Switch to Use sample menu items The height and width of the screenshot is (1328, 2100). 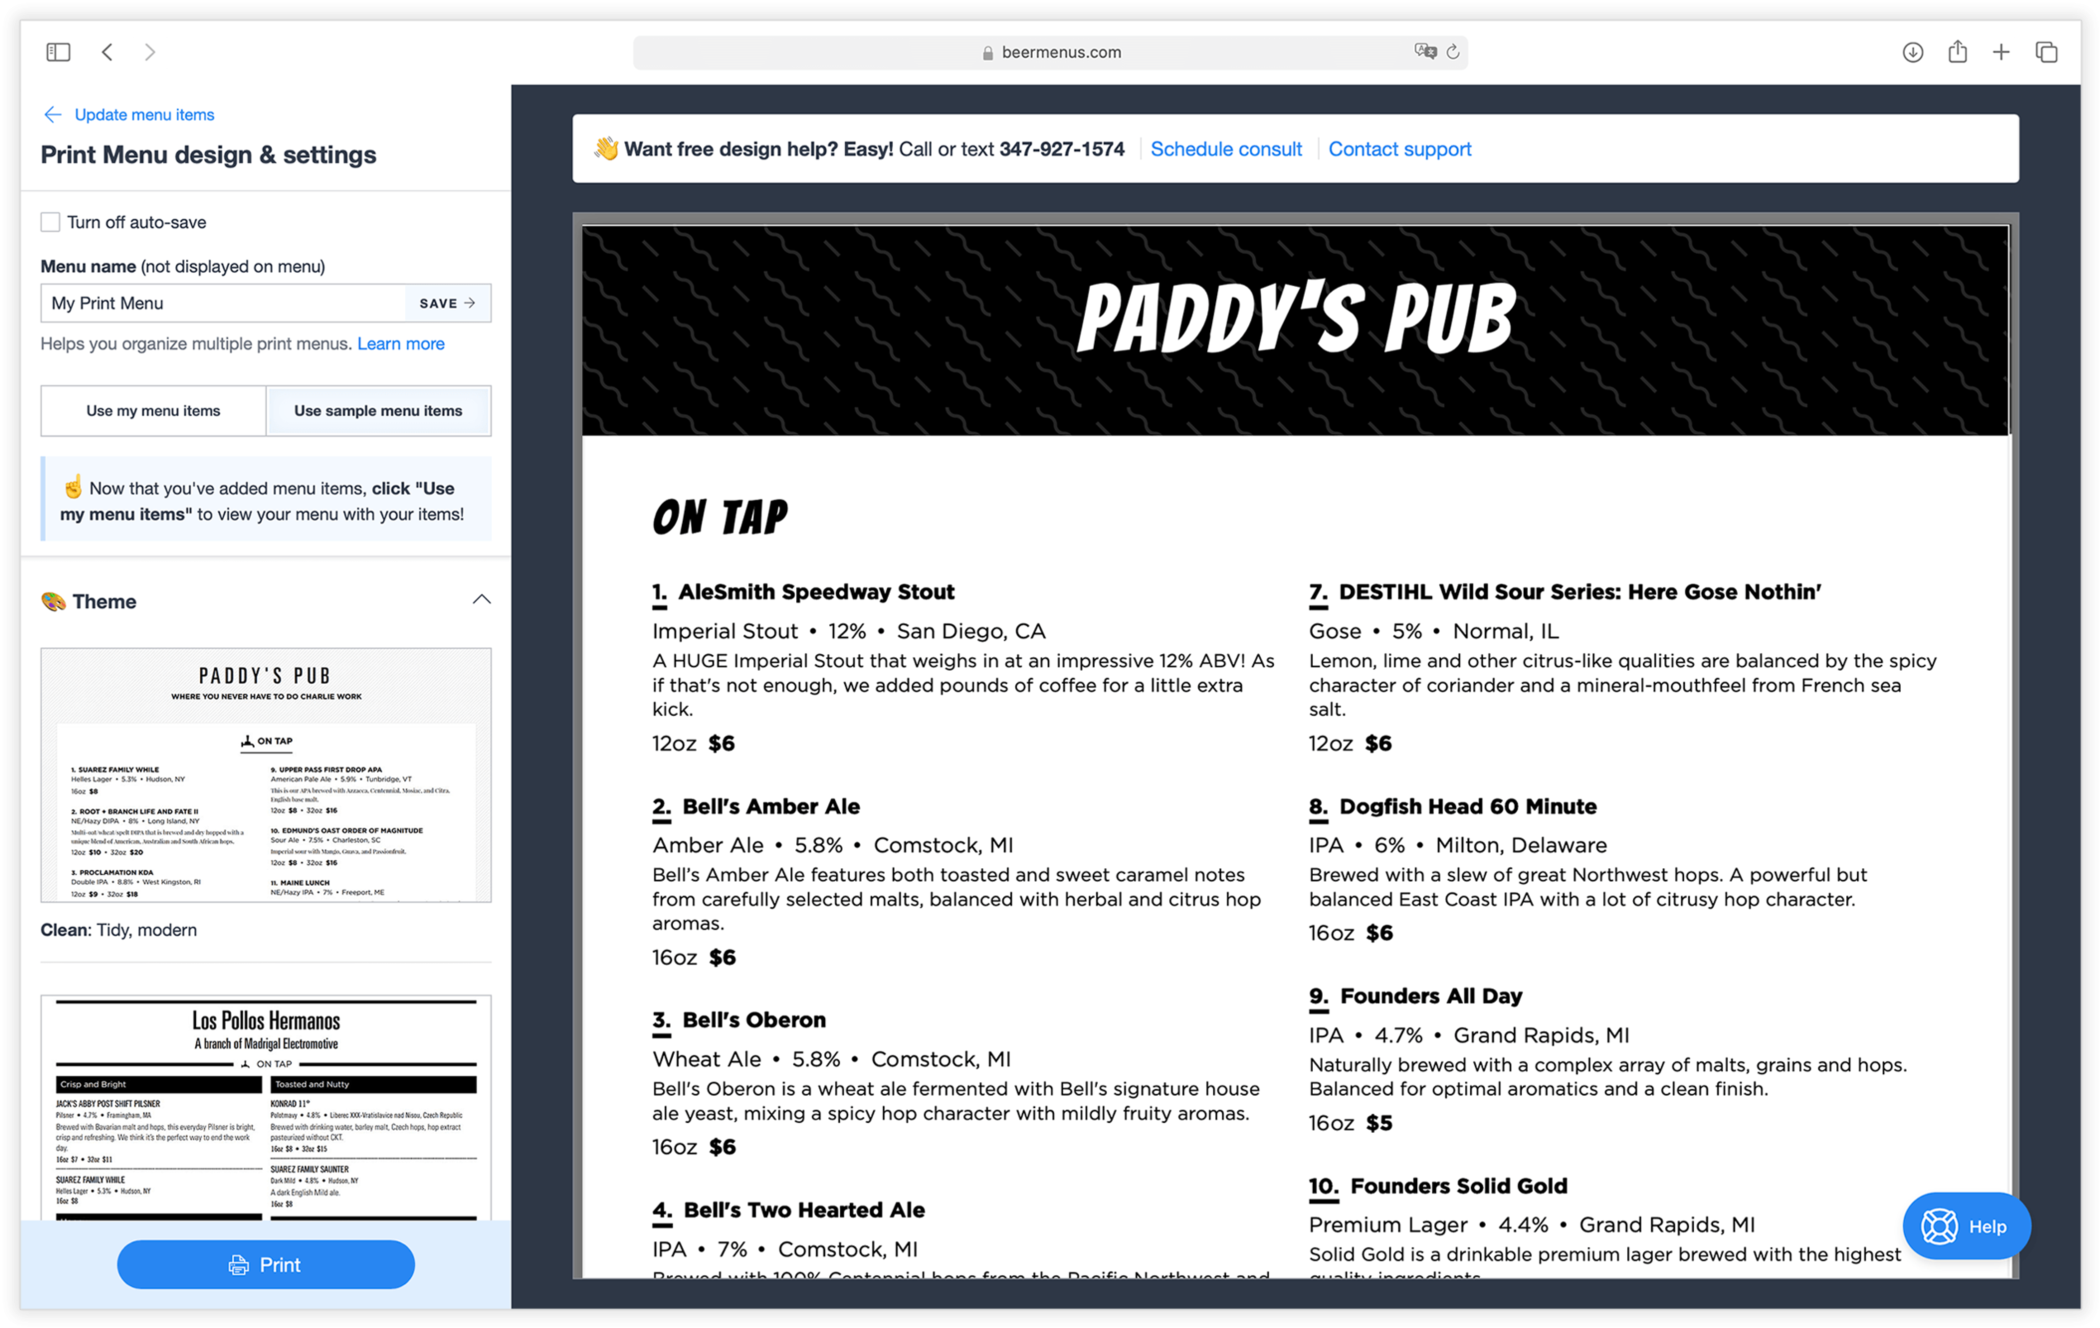378,410
